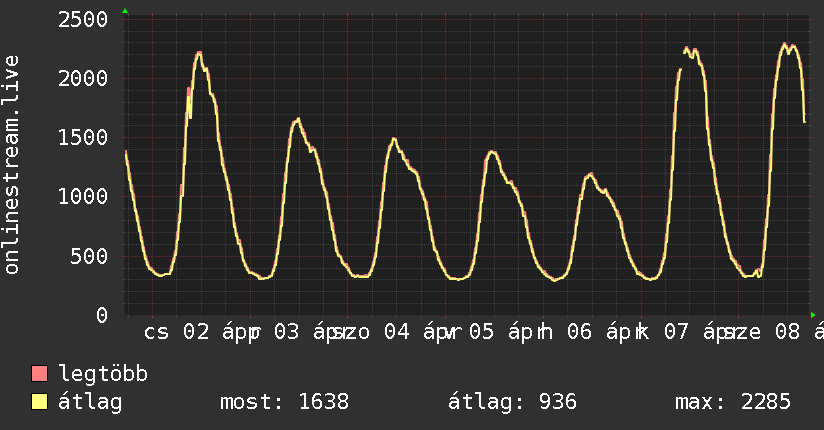Select the átlag legend label beside yellow swatch

pos(91,402)
